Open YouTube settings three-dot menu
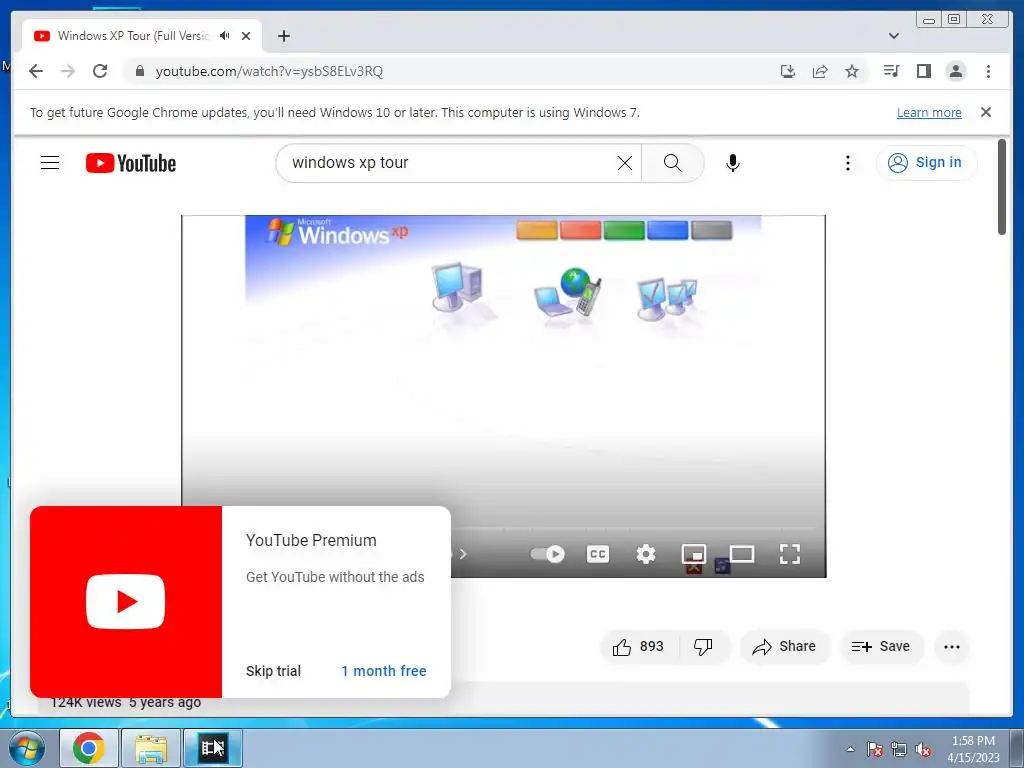The image size is (1024, 768). tap(848, 163)
